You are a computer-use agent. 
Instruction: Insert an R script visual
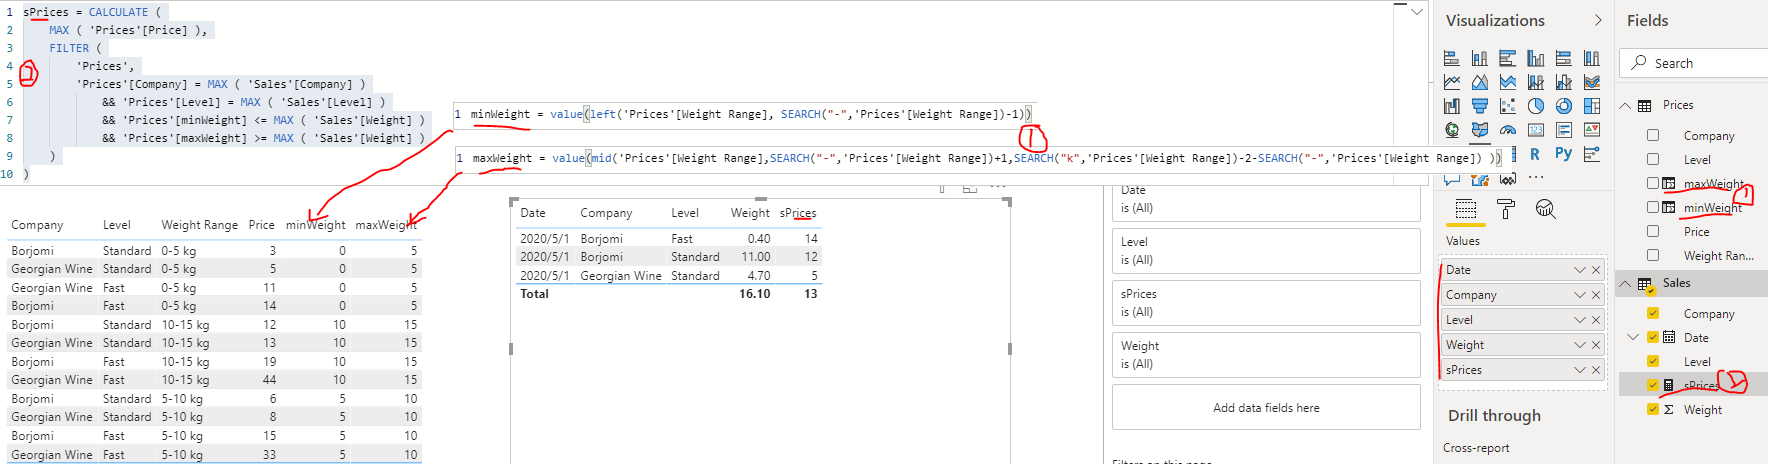(1535, 154)
